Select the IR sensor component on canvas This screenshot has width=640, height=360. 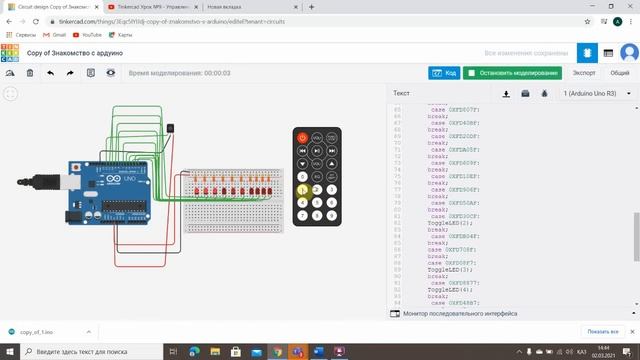point(170,129)
